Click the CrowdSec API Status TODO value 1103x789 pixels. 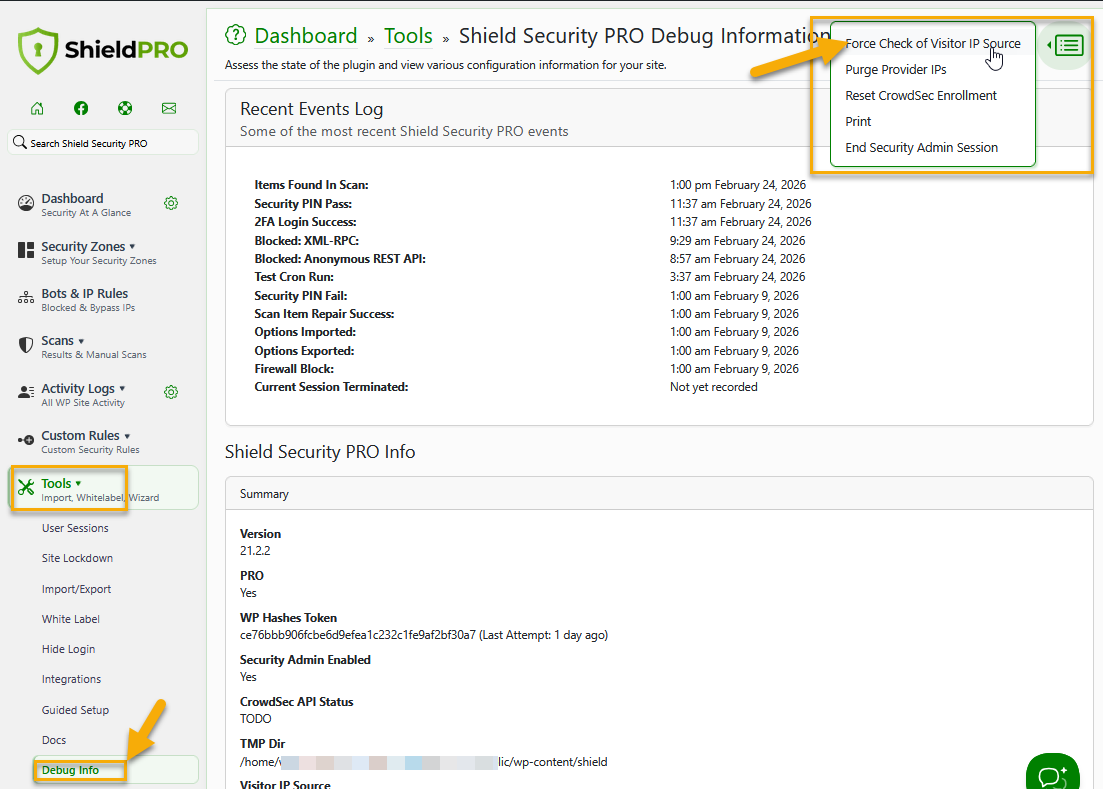(x=255, y=719)
